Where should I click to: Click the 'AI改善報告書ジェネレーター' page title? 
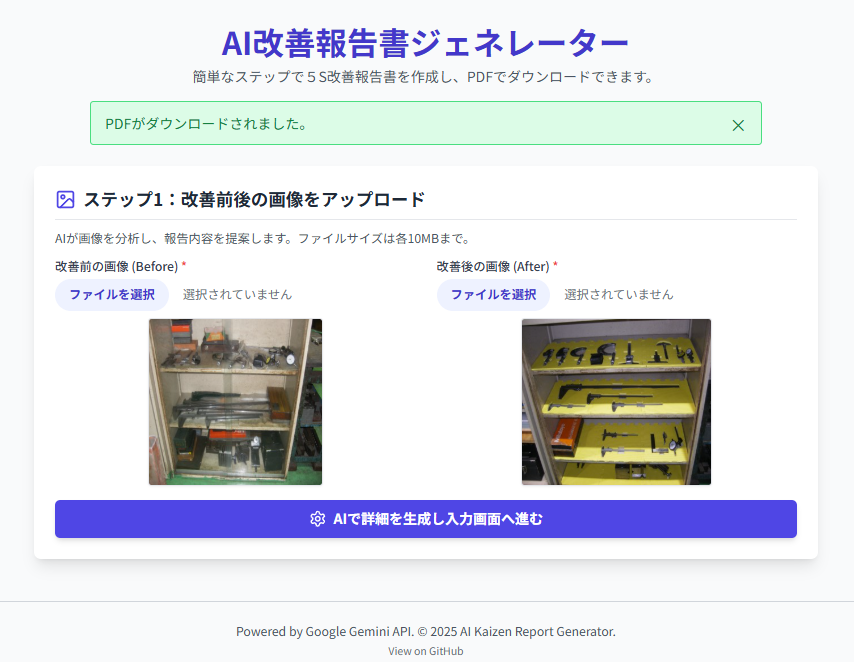(425, 43)
